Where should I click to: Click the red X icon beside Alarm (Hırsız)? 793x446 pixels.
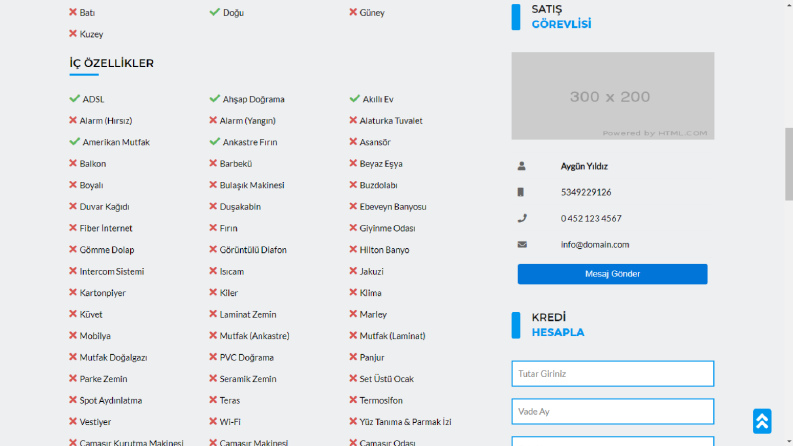[x=73, y=120]
